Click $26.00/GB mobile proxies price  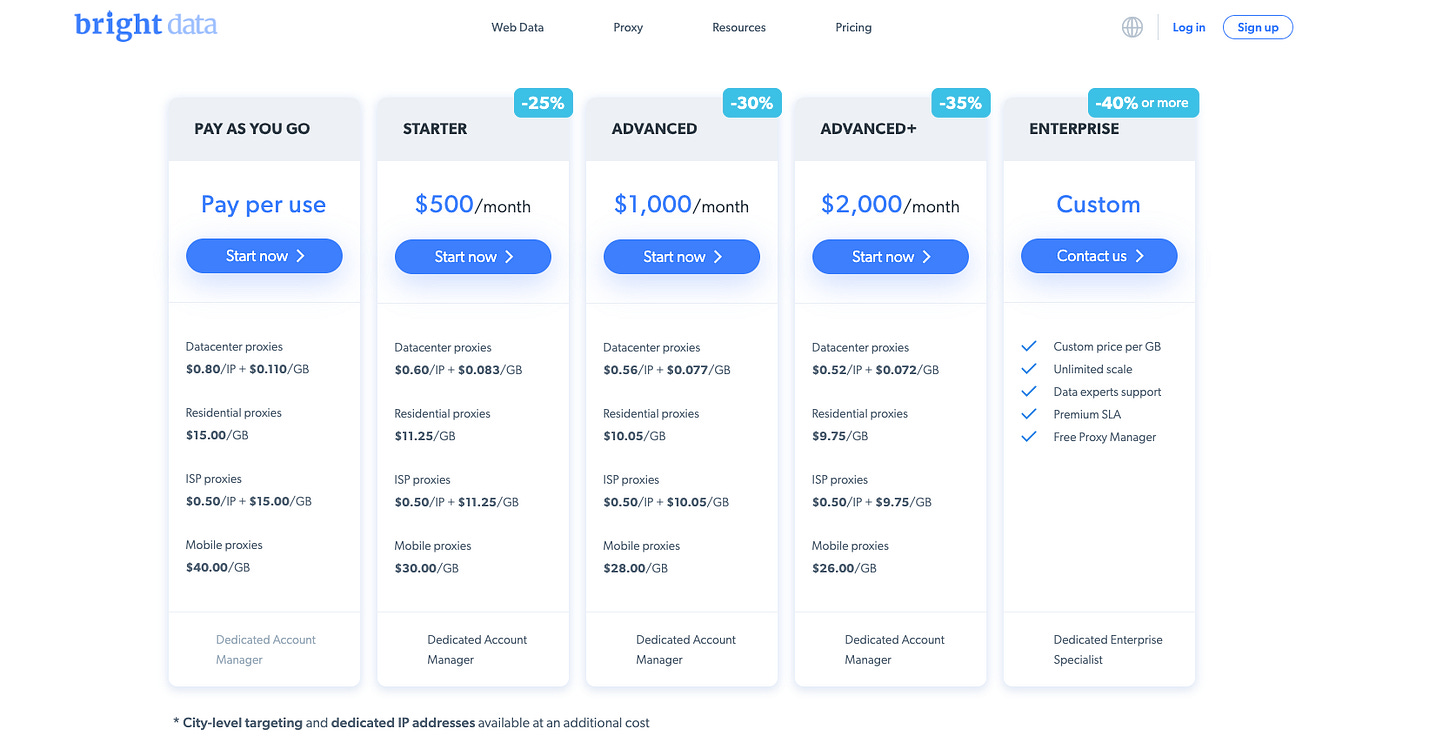coord(844,568)
